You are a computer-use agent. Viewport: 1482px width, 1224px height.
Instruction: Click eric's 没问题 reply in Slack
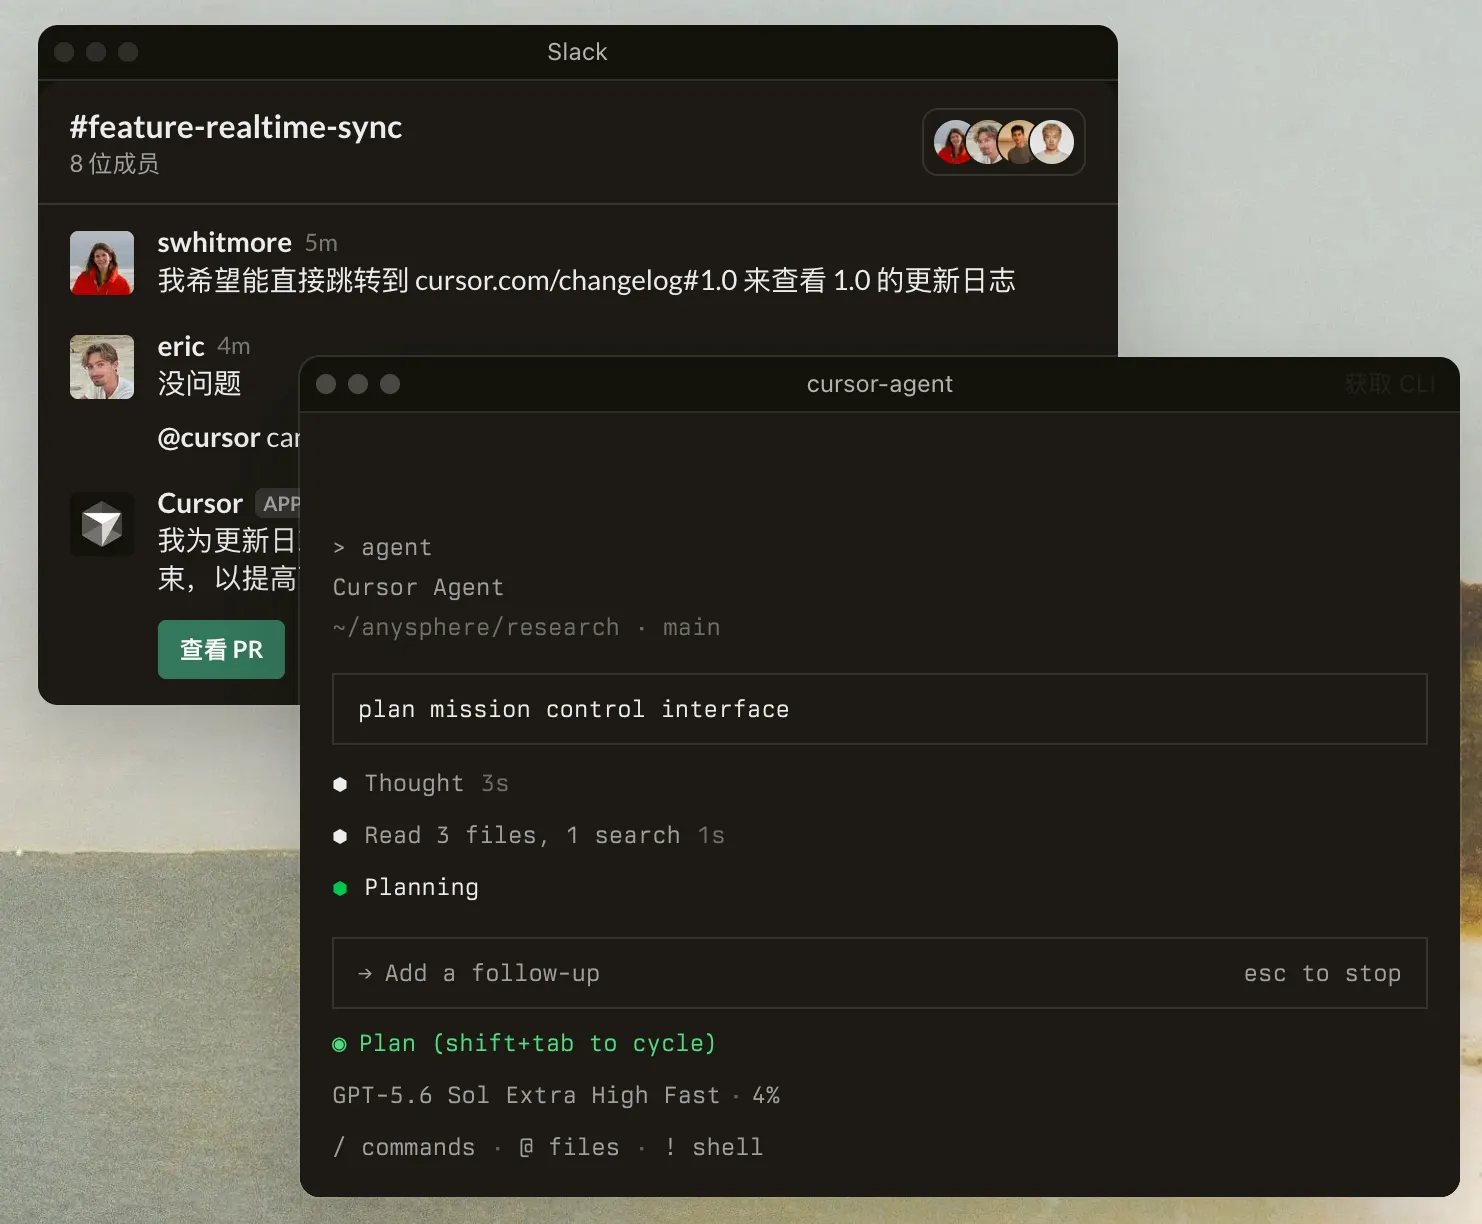click(199, 383)
